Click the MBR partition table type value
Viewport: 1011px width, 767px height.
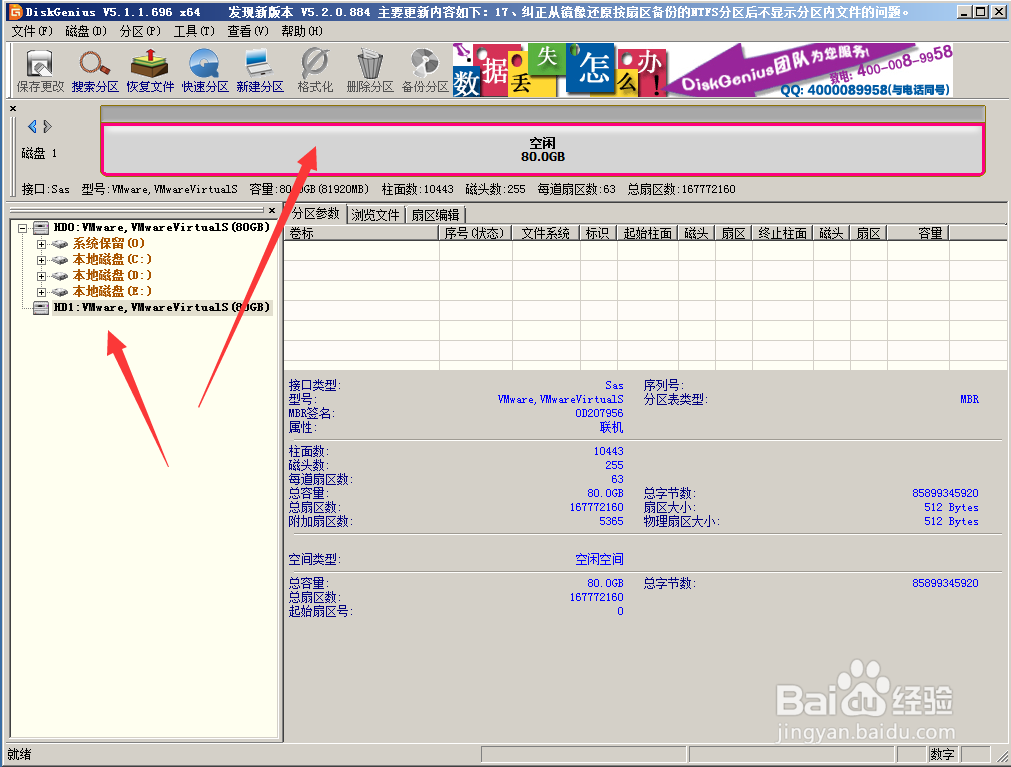[969, 400]
